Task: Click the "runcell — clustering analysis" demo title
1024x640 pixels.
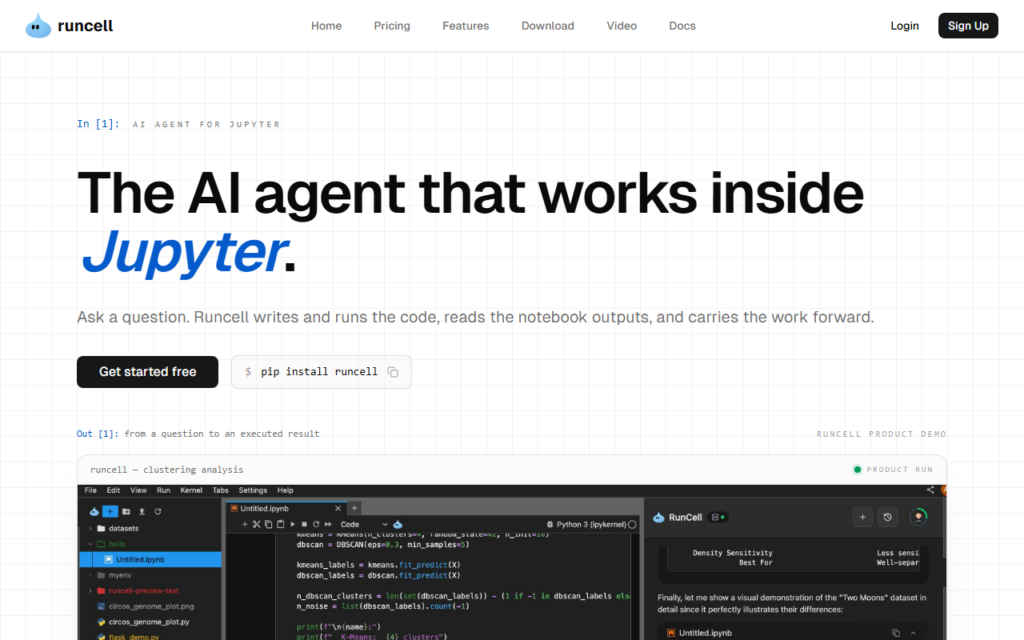Action: point(167,470)
